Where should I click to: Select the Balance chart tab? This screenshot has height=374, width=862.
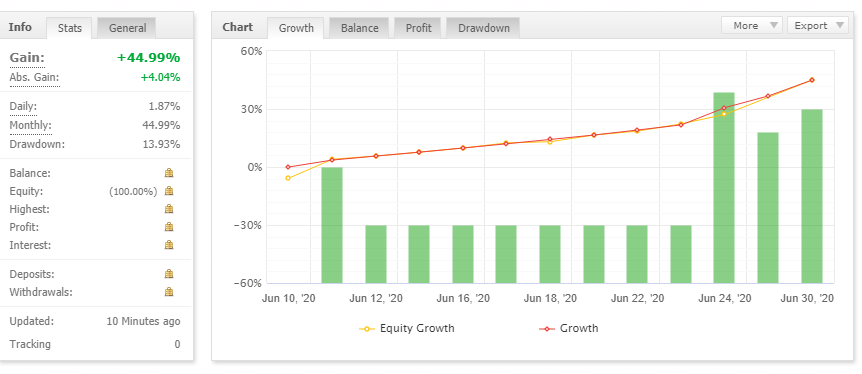[x=360, y=28]
